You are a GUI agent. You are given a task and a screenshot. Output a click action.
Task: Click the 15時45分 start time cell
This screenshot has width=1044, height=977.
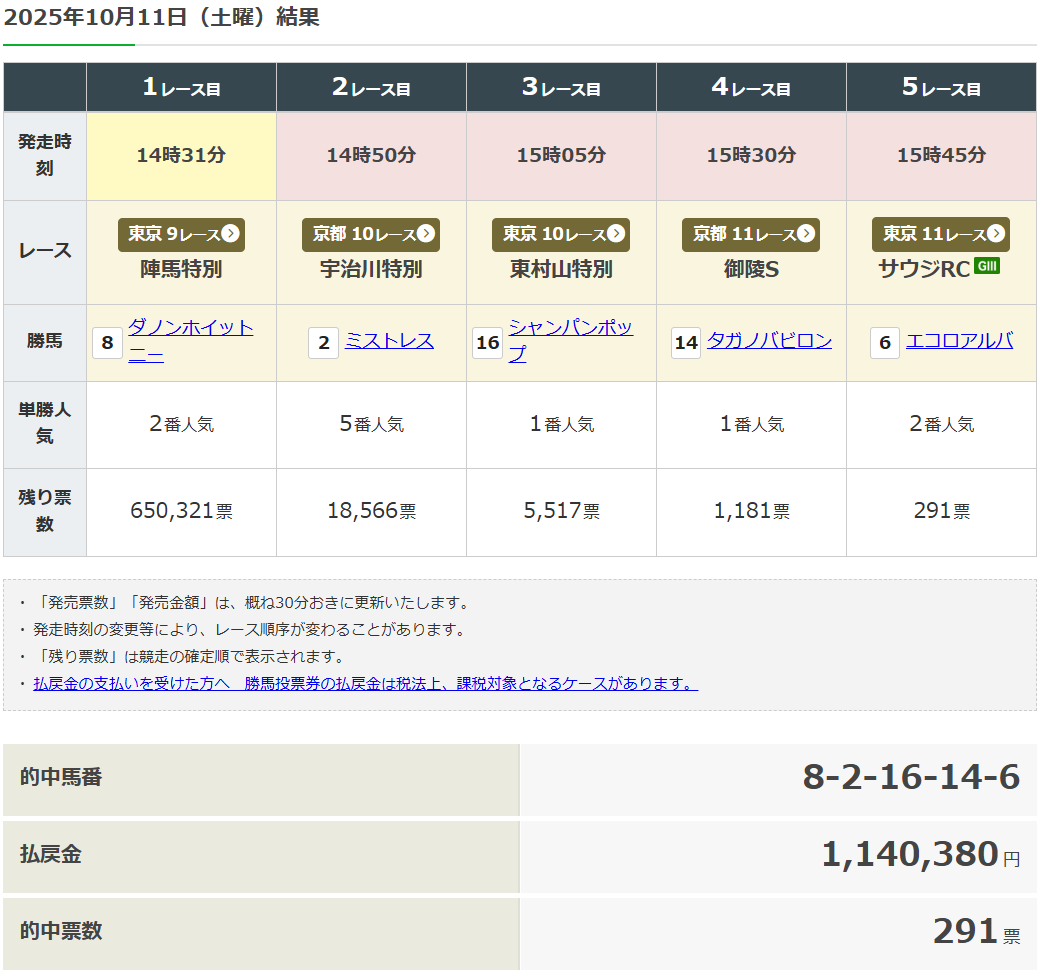tap(941, 156)
